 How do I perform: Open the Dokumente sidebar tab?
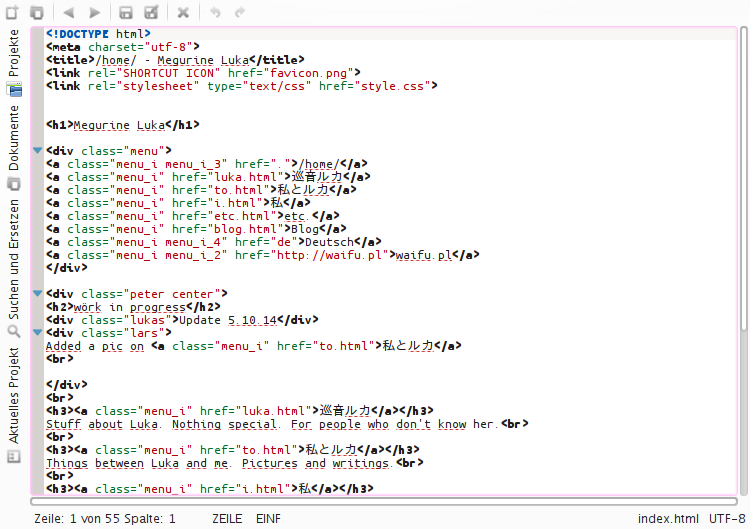pyautogui.click(x=14, y=147)
